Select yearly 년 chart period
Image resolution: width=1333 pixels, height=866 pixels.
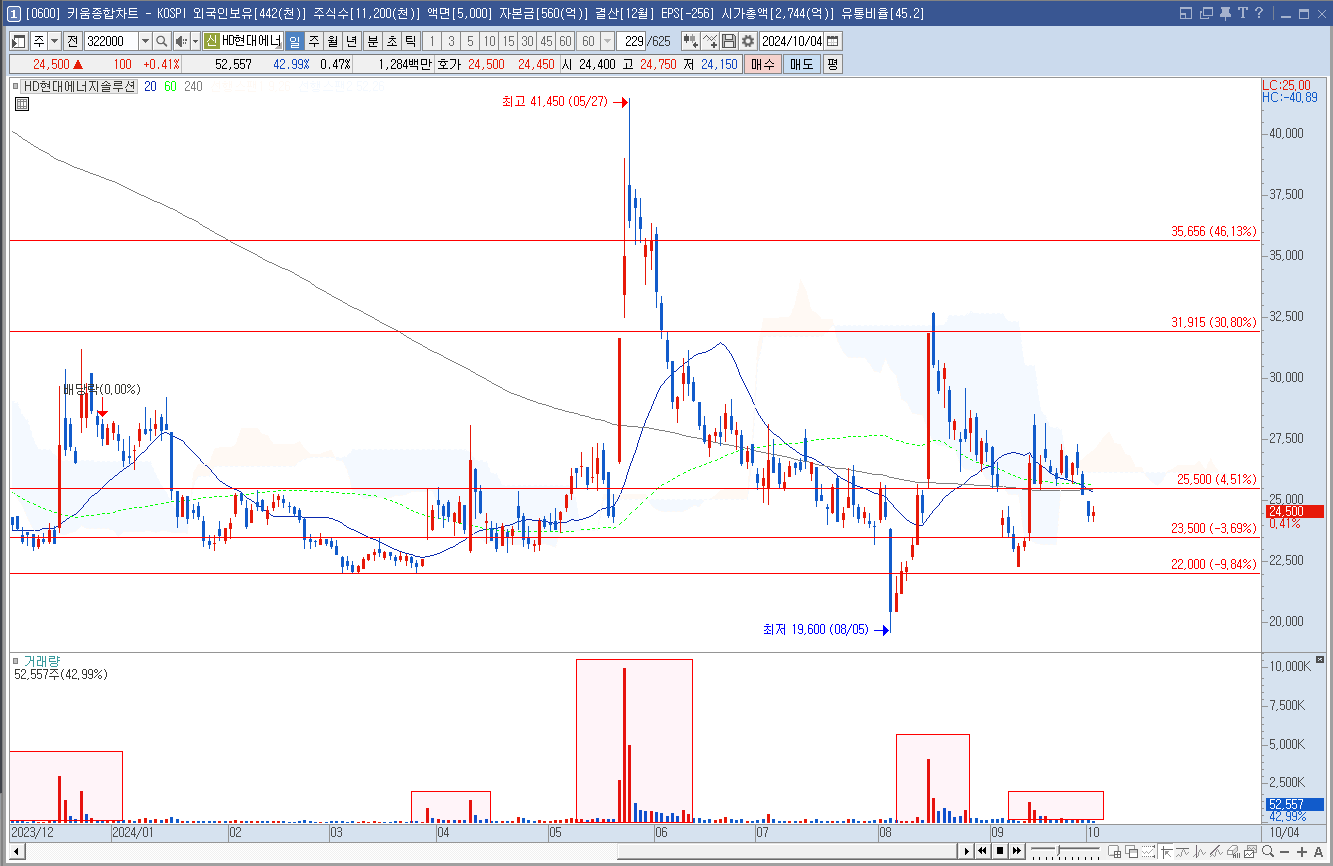351,41
